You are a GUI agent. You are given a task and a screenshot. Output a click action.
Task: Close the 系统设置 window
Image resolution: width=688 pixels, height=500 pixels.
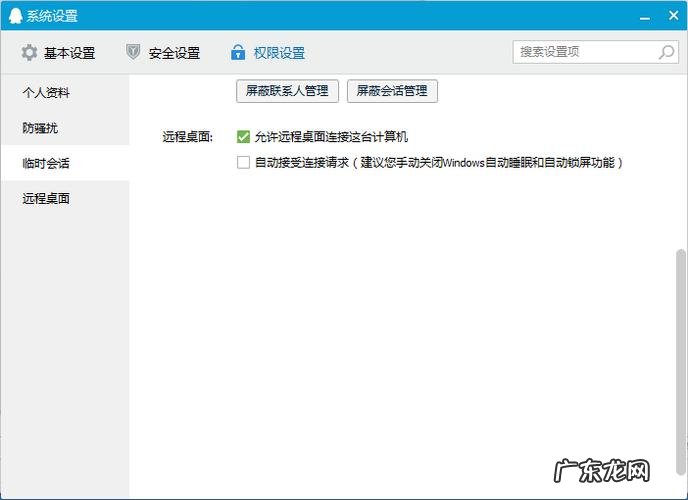point(671,15)
